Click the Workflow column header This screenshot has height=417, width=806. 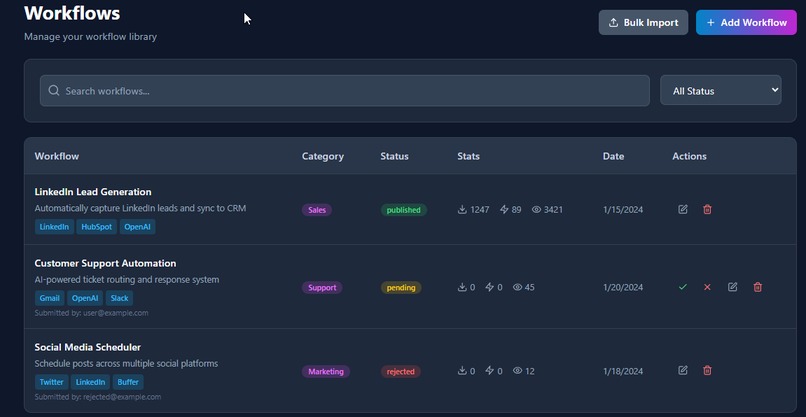tap(57, 156)
